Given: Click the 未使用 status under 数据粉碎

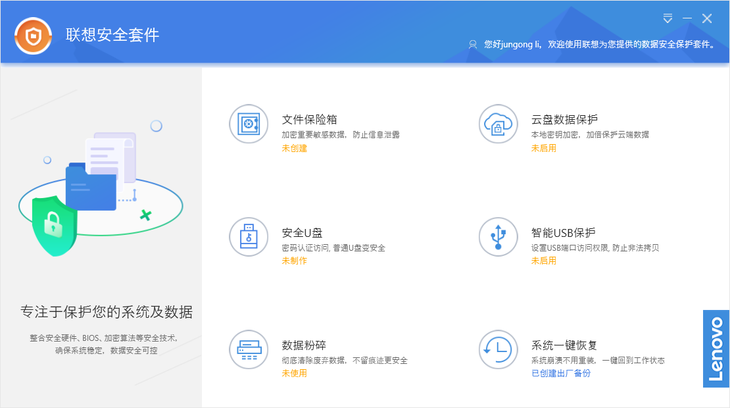Looking at the screenshot, I should [x=294, y=373].
